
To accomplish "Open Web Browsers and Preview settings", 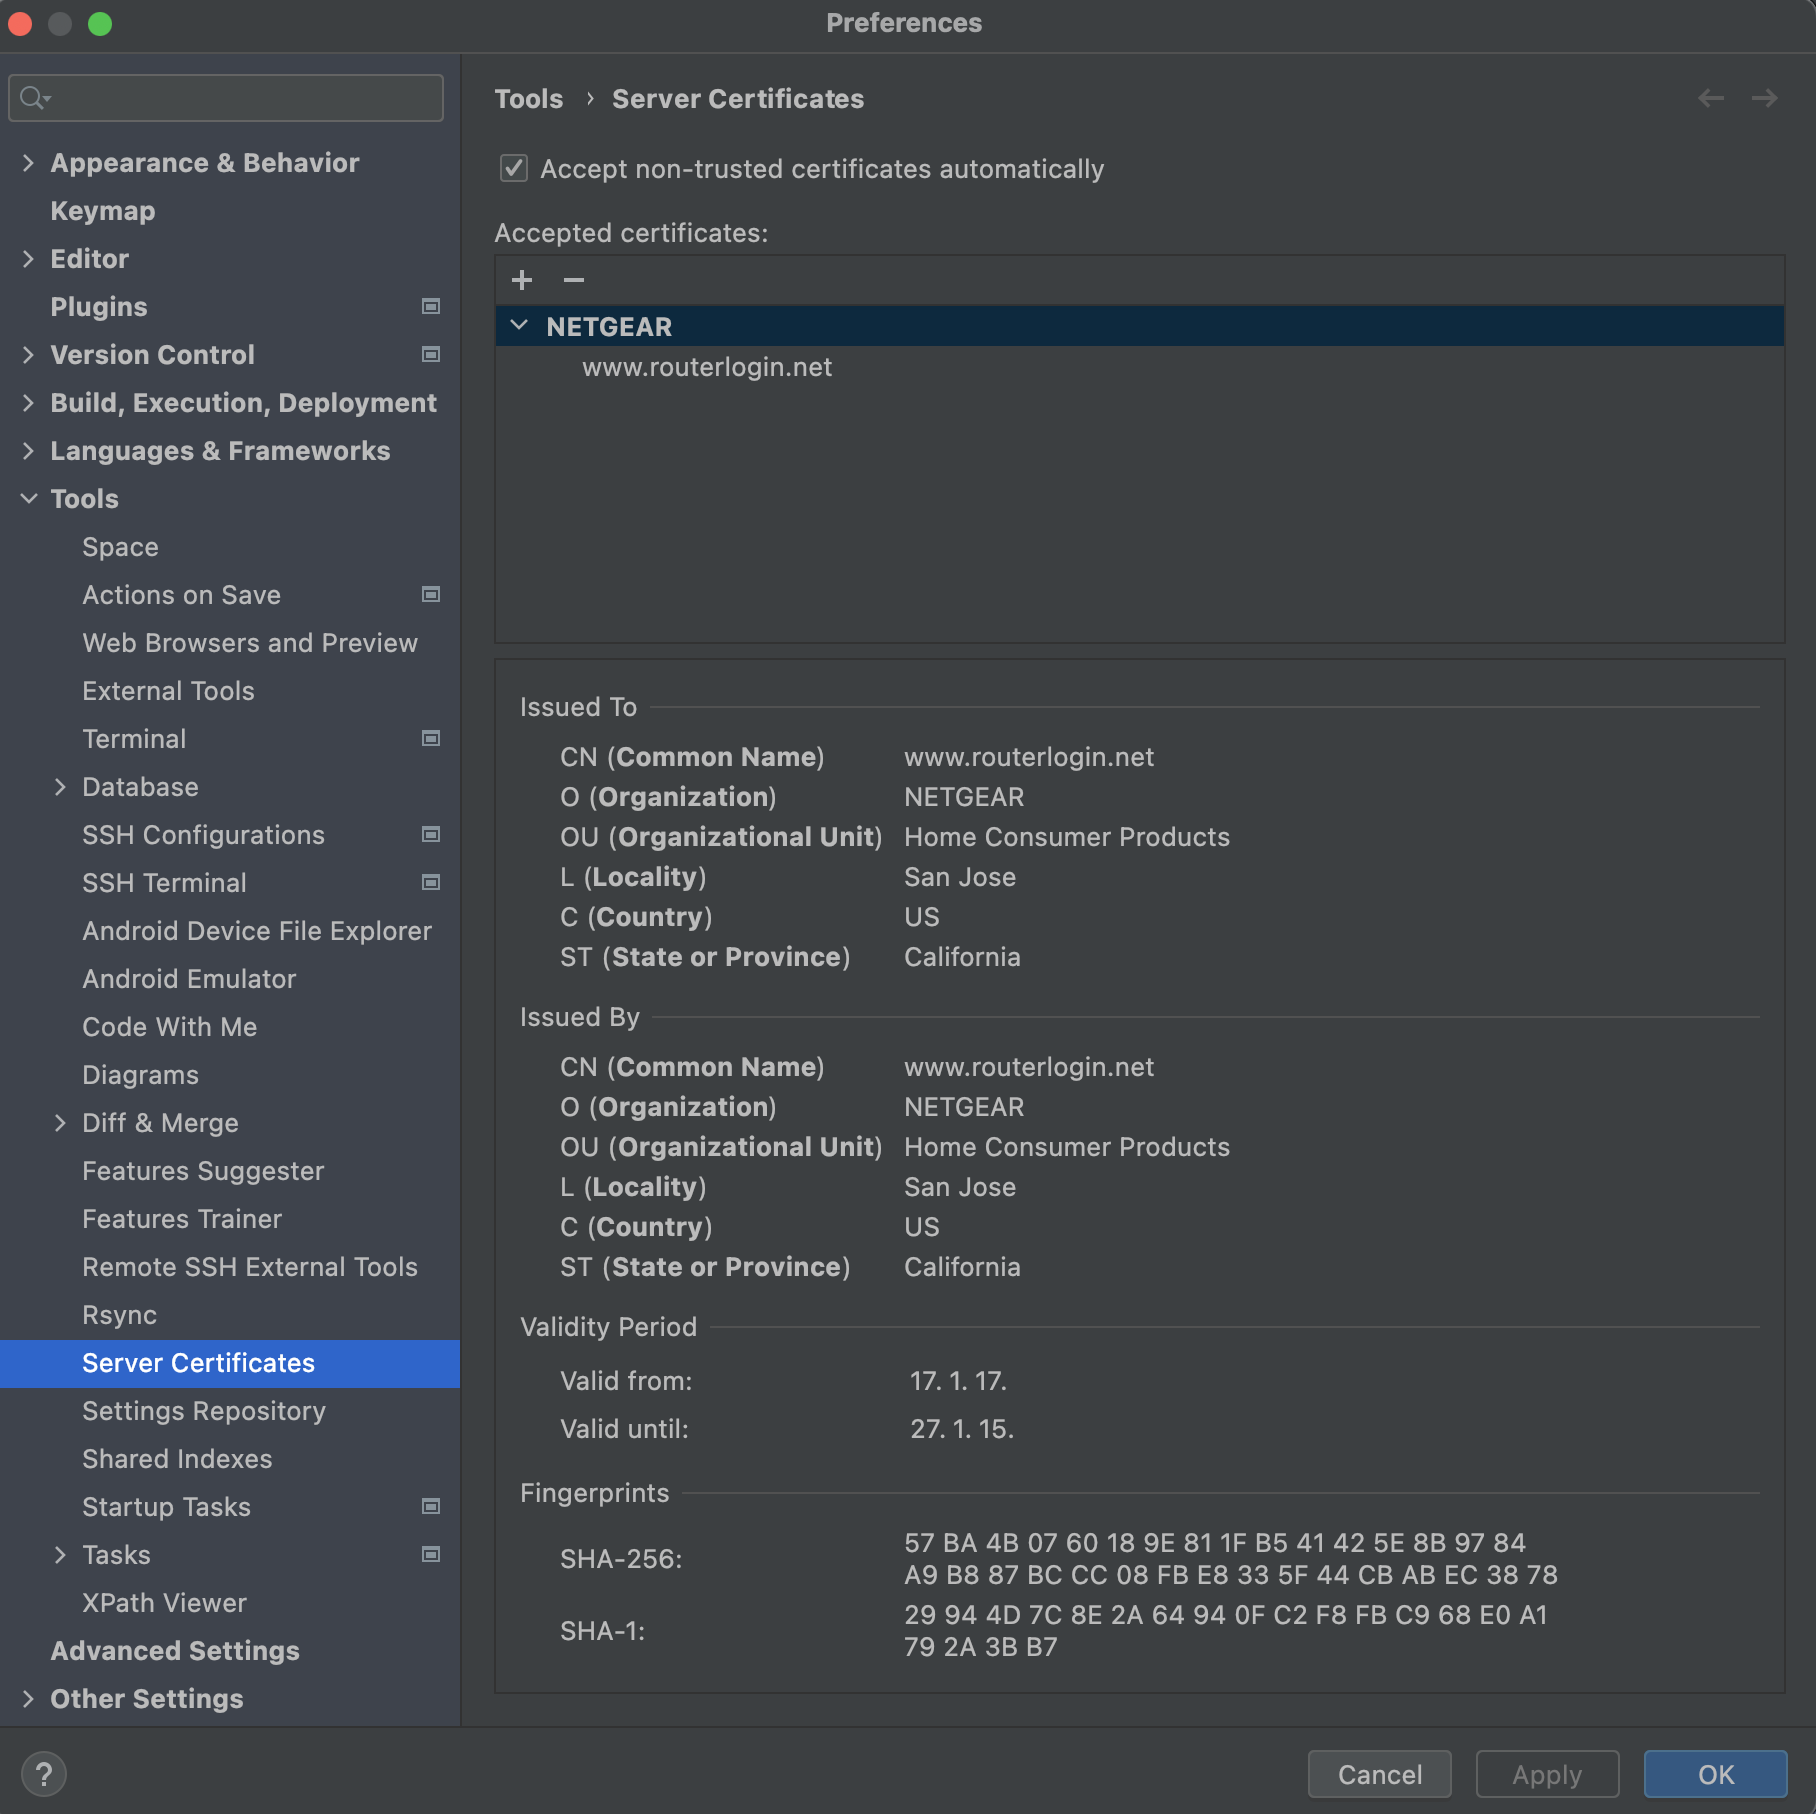I will click(250, 643).
